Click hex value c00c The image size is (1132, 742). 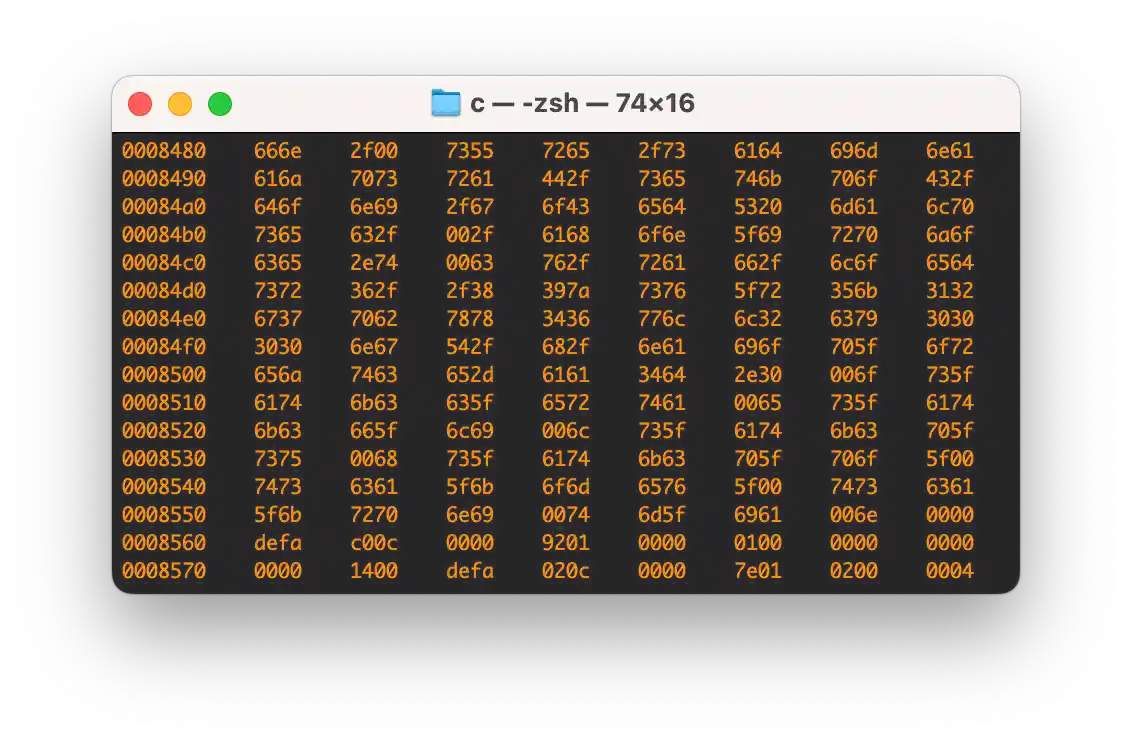pyautogui.click(x=374, y=543)
